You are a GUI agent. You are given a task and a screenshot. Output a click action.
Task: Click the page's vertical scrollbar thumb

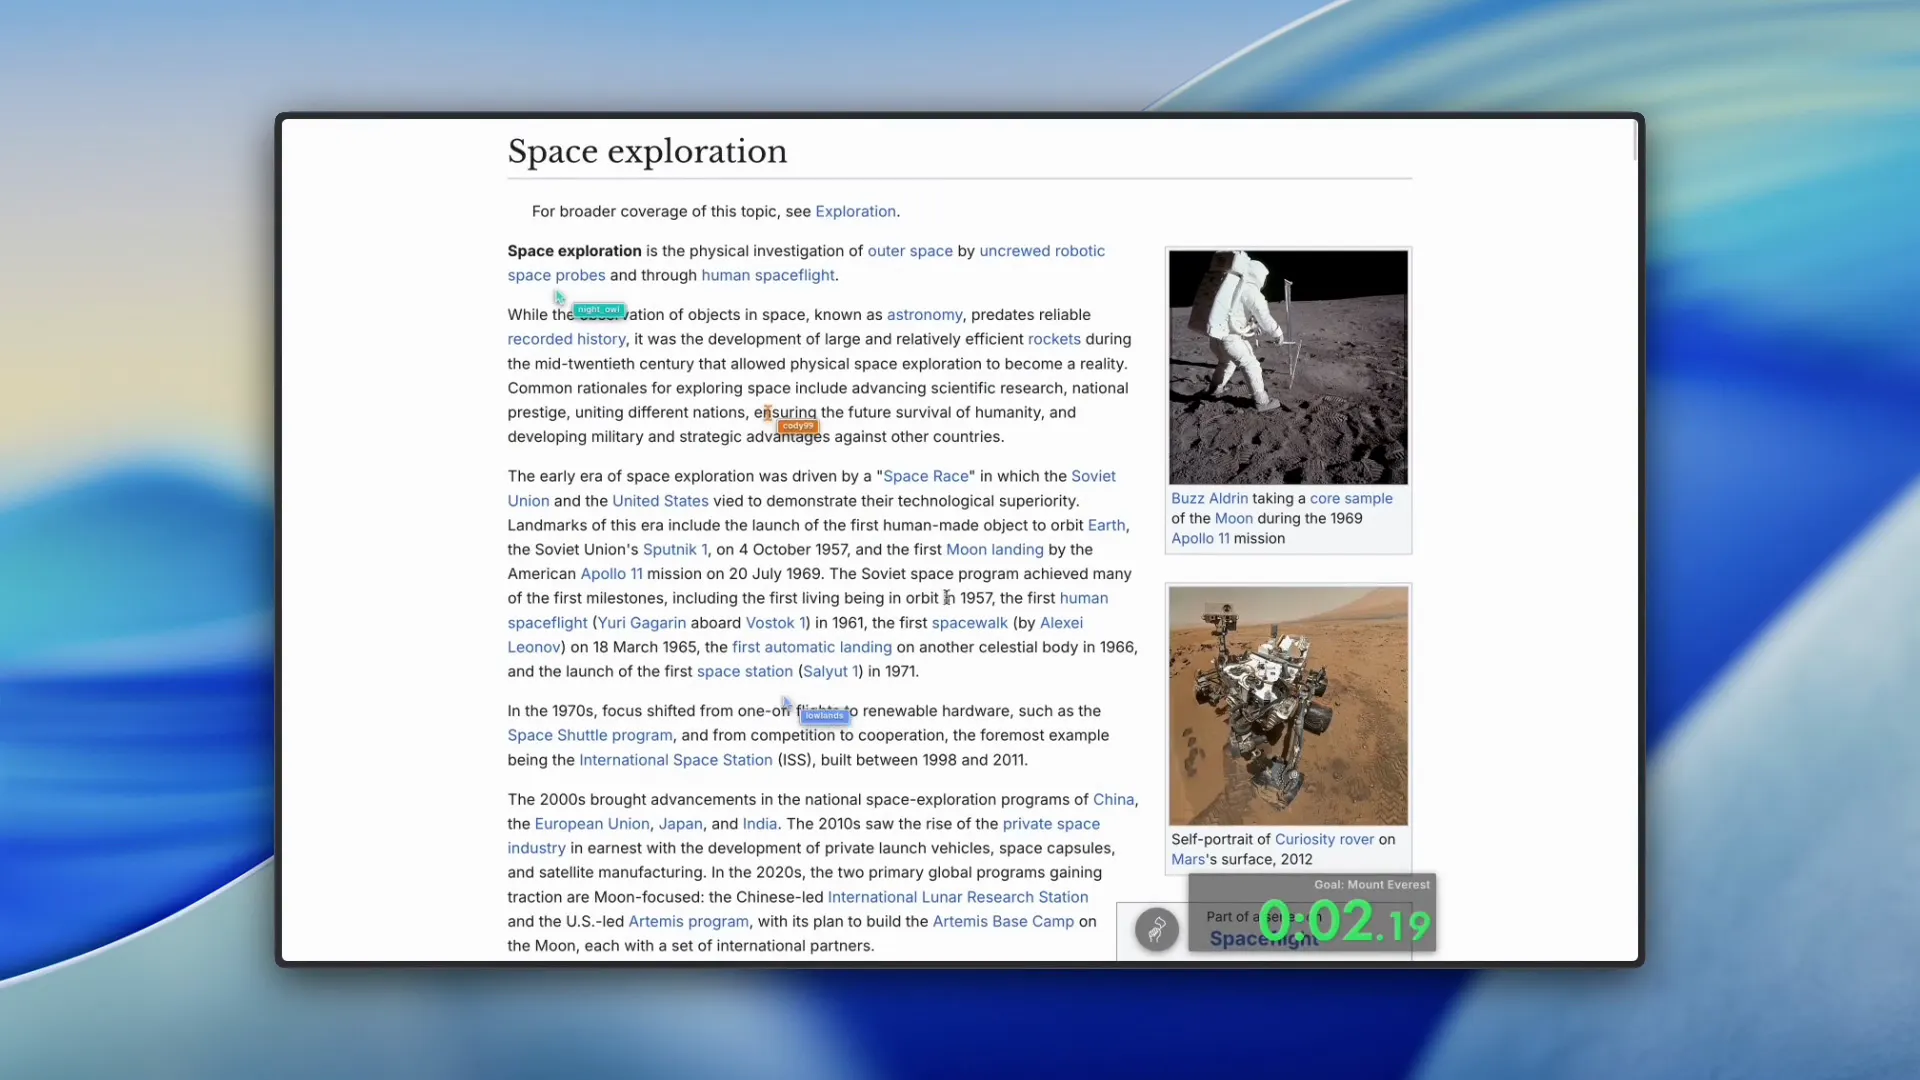coord(1635,139)
